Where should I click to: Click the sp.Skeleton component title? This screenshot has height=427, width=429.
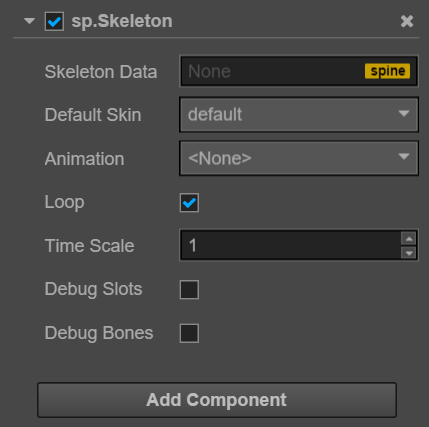pos(122,21)
